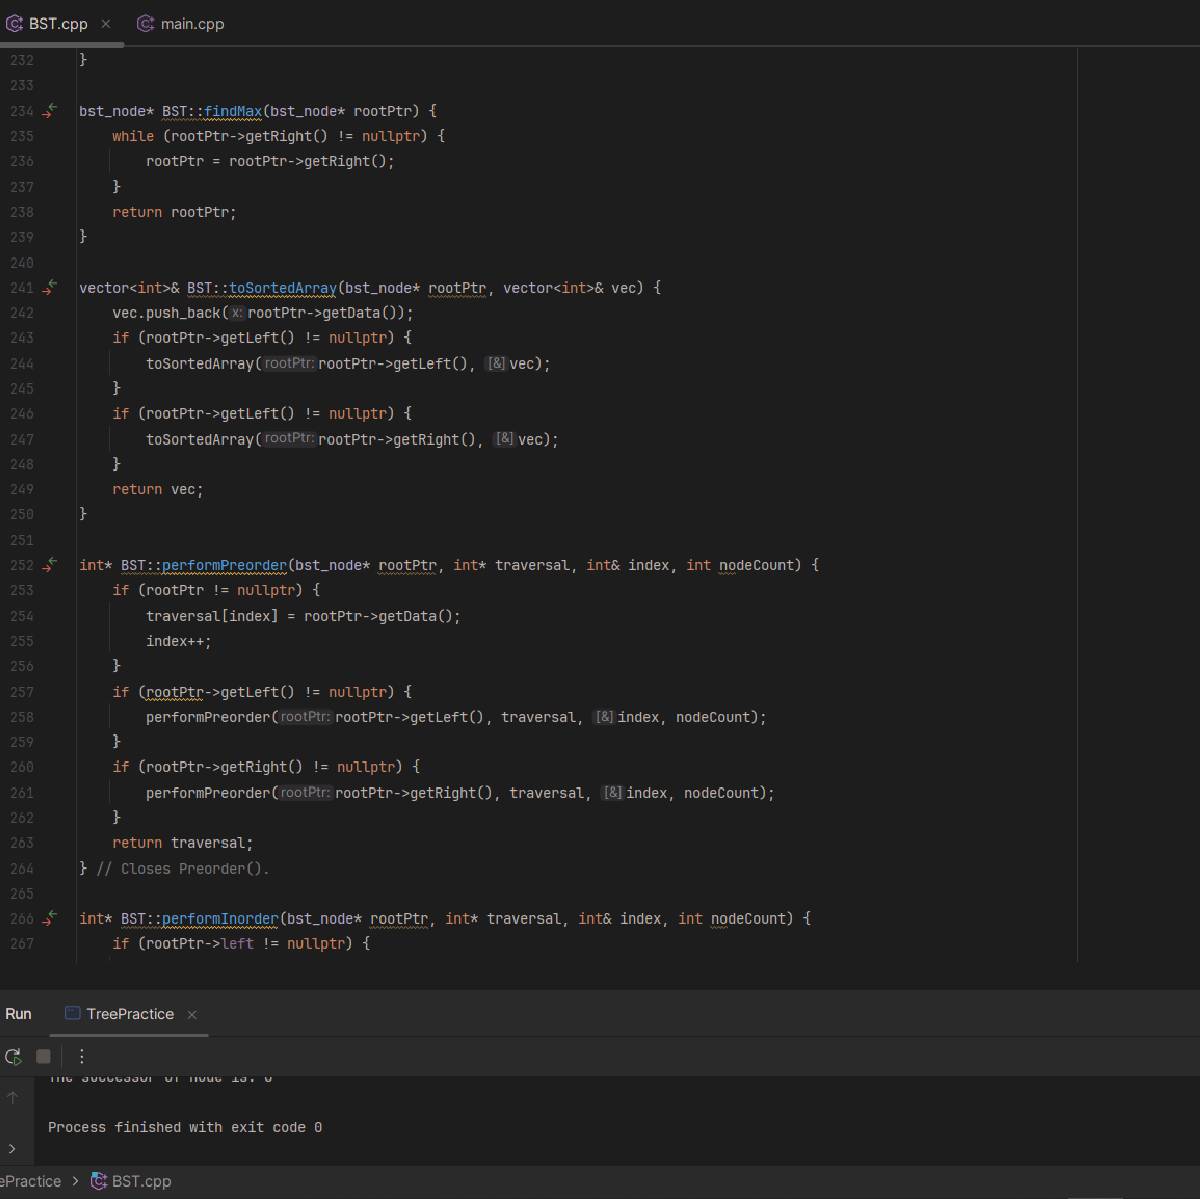Open the three-dot More options in Run toolbar
Viewport: 1200px width, 1199px height.
[x=82, y=1056]
